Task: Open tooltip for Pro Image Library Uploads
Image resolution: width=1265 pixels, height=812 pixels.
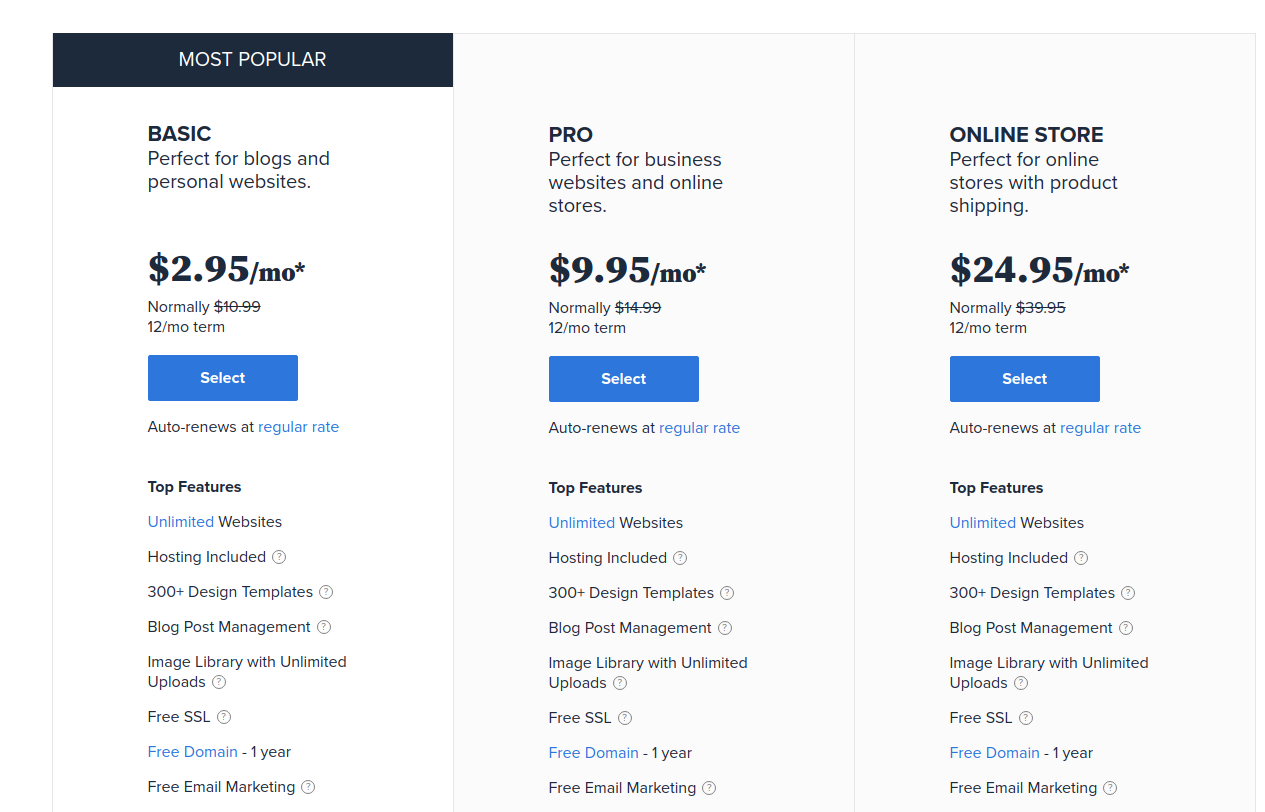Action: (x=620, y=683)
